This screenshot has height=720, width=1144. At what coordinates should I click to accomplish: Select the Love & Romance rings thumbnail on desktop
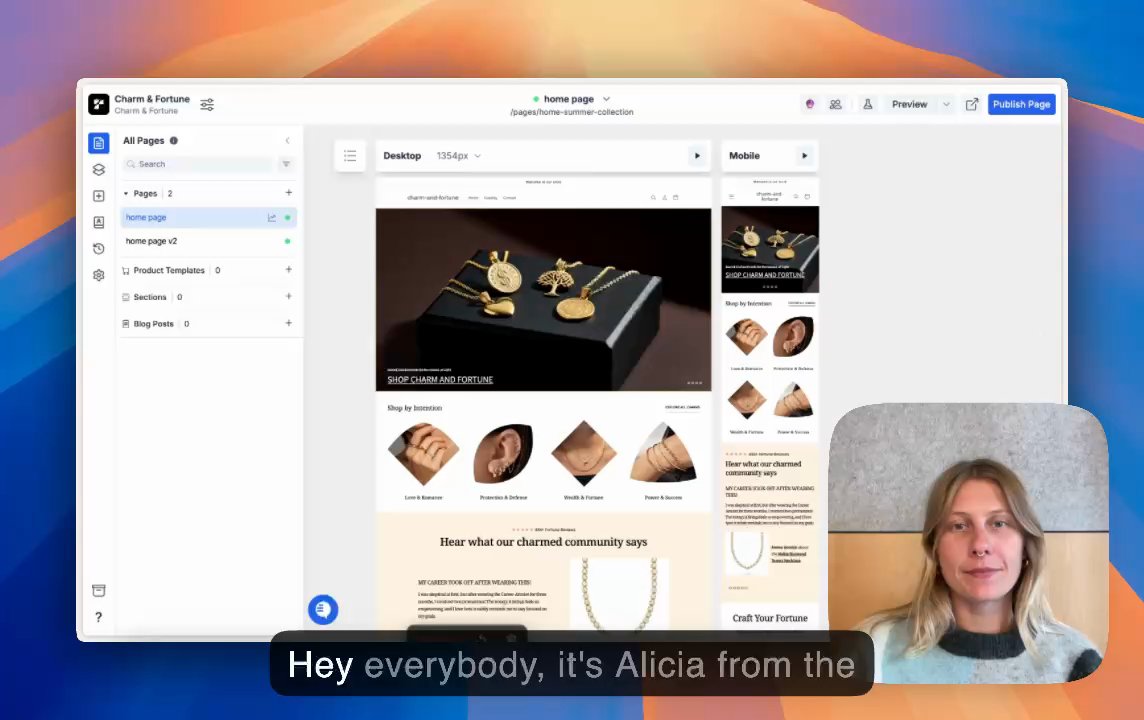(423, 454)
